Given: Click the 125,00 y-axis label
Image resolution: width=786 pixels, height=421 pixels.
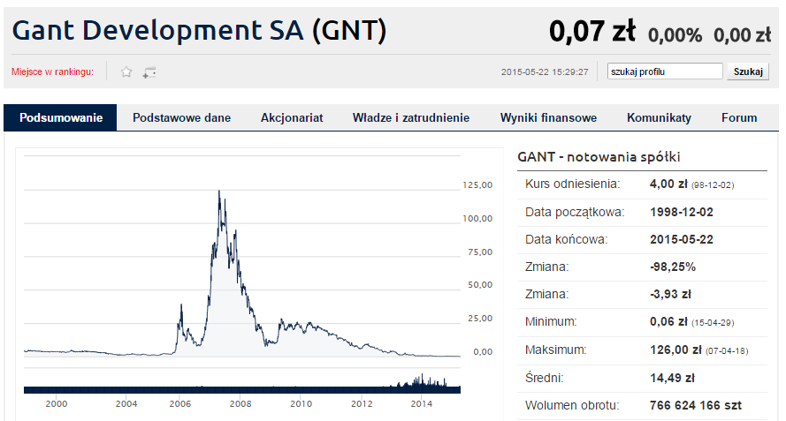Looking at the screenshot, I should tap(478, 185).
